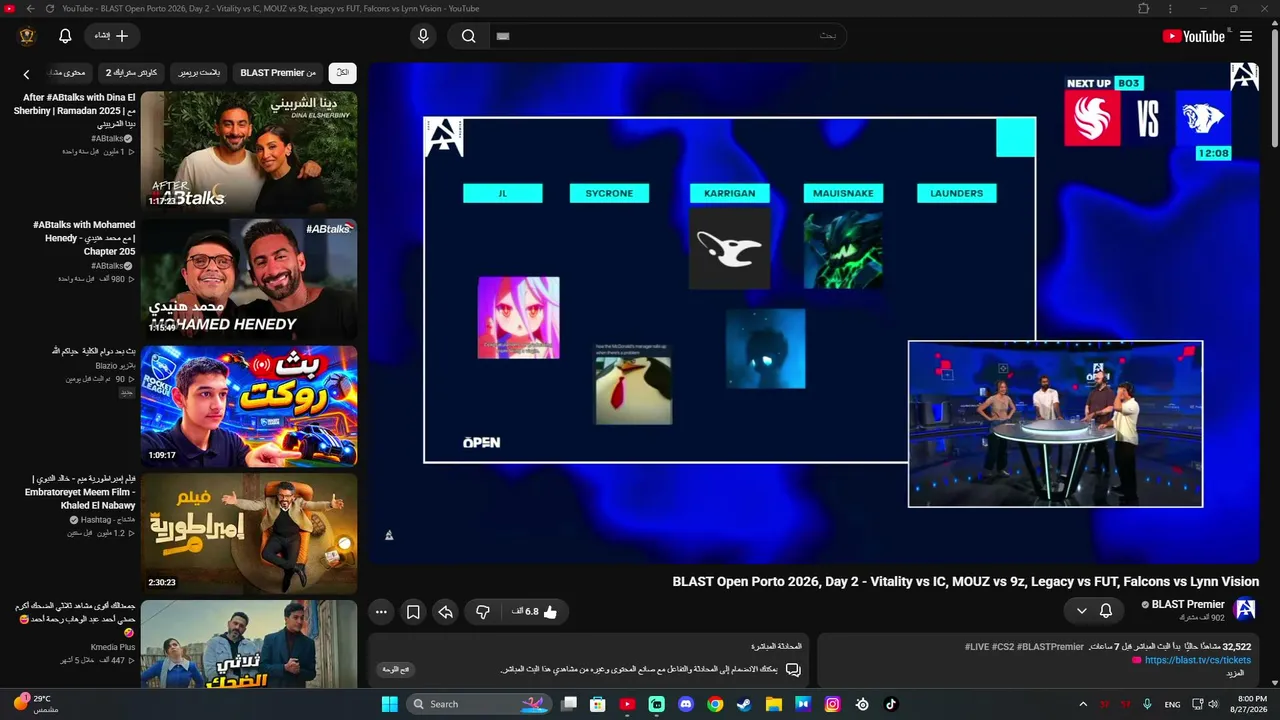Expand subscription options chevron next to bell
The width and height of the screenshot is (1280, 720).
(x=1081, y=610)
